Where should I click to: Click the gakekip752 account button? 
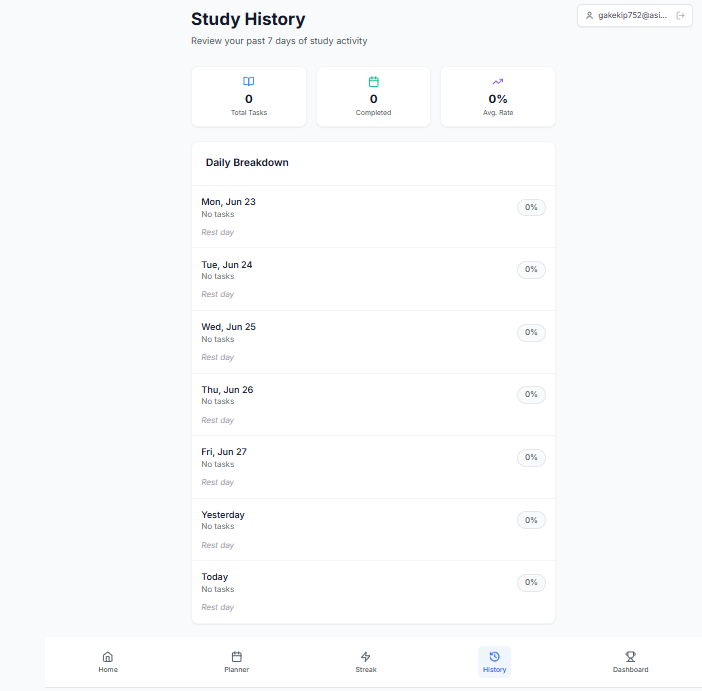(634, 16)
